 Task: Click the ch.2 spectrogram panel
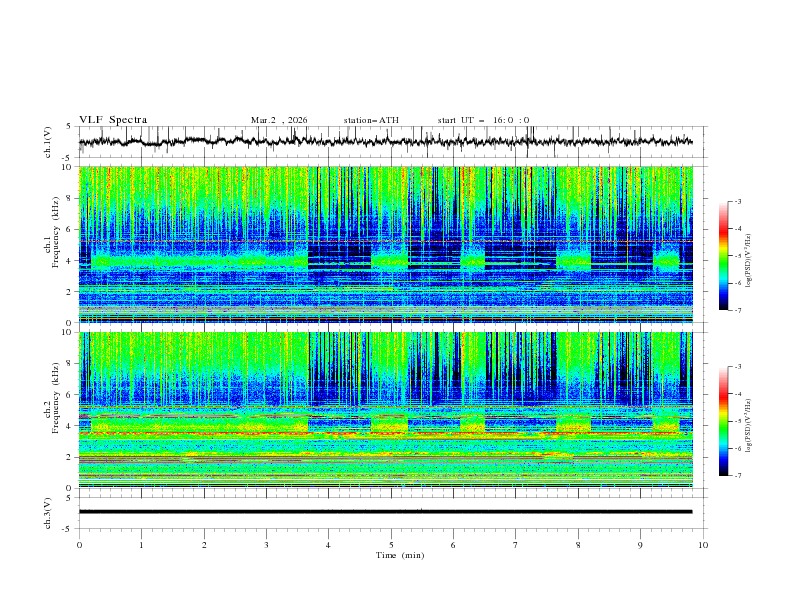[385, 410]
